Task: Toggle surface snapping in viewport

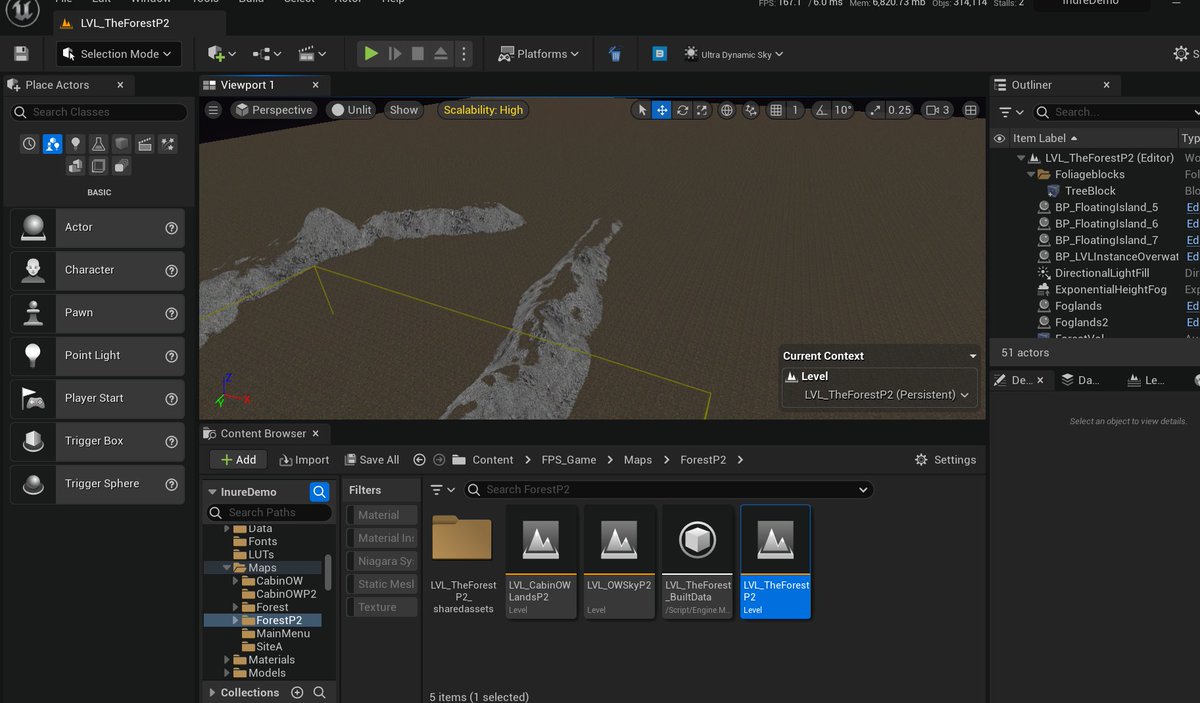Action: coord(751,110)
